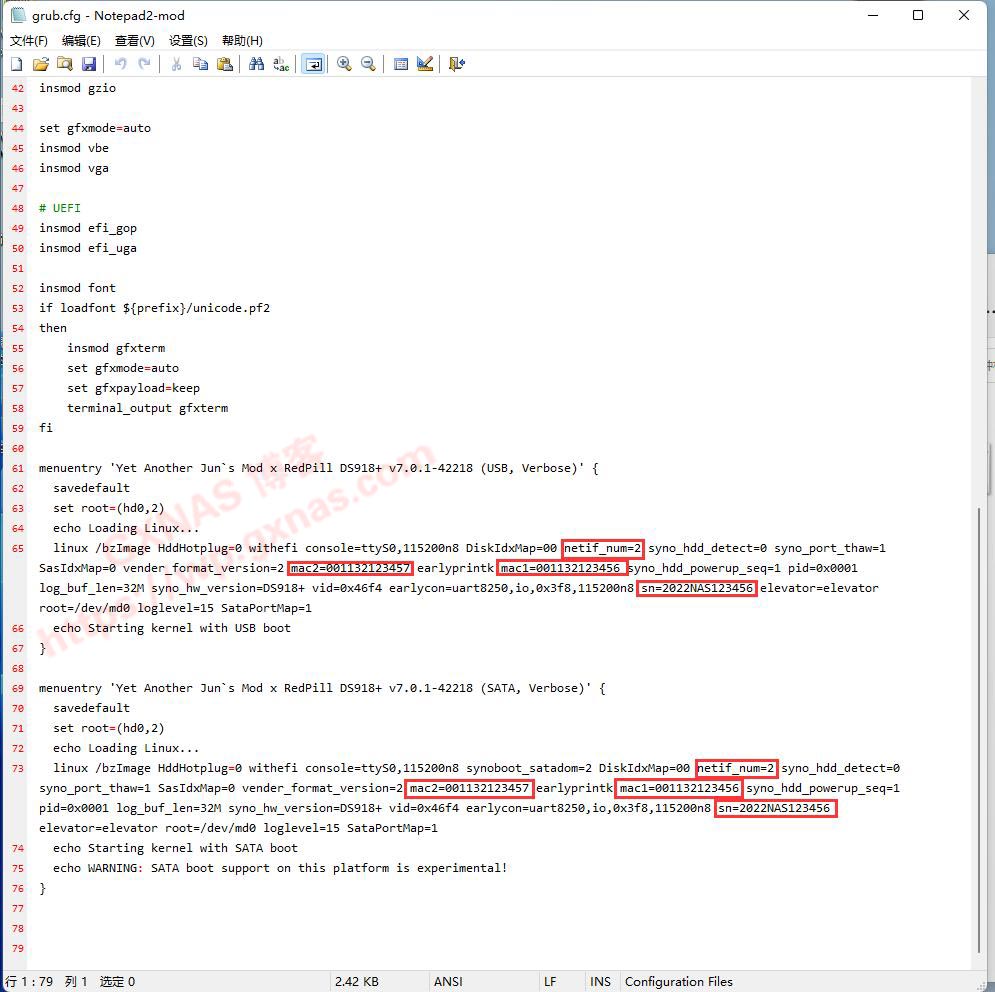Click ANSI encoding in status bar

pos(448,982)
